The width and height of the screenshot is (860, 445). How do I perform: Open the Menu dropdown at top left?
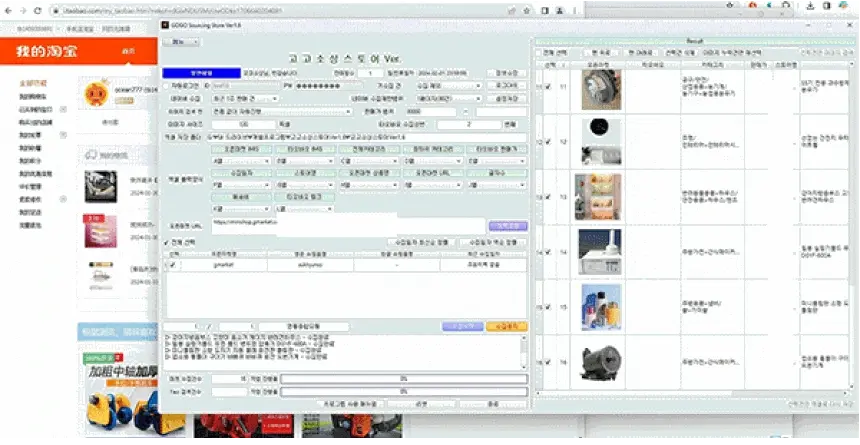click(x=182, y=42)
